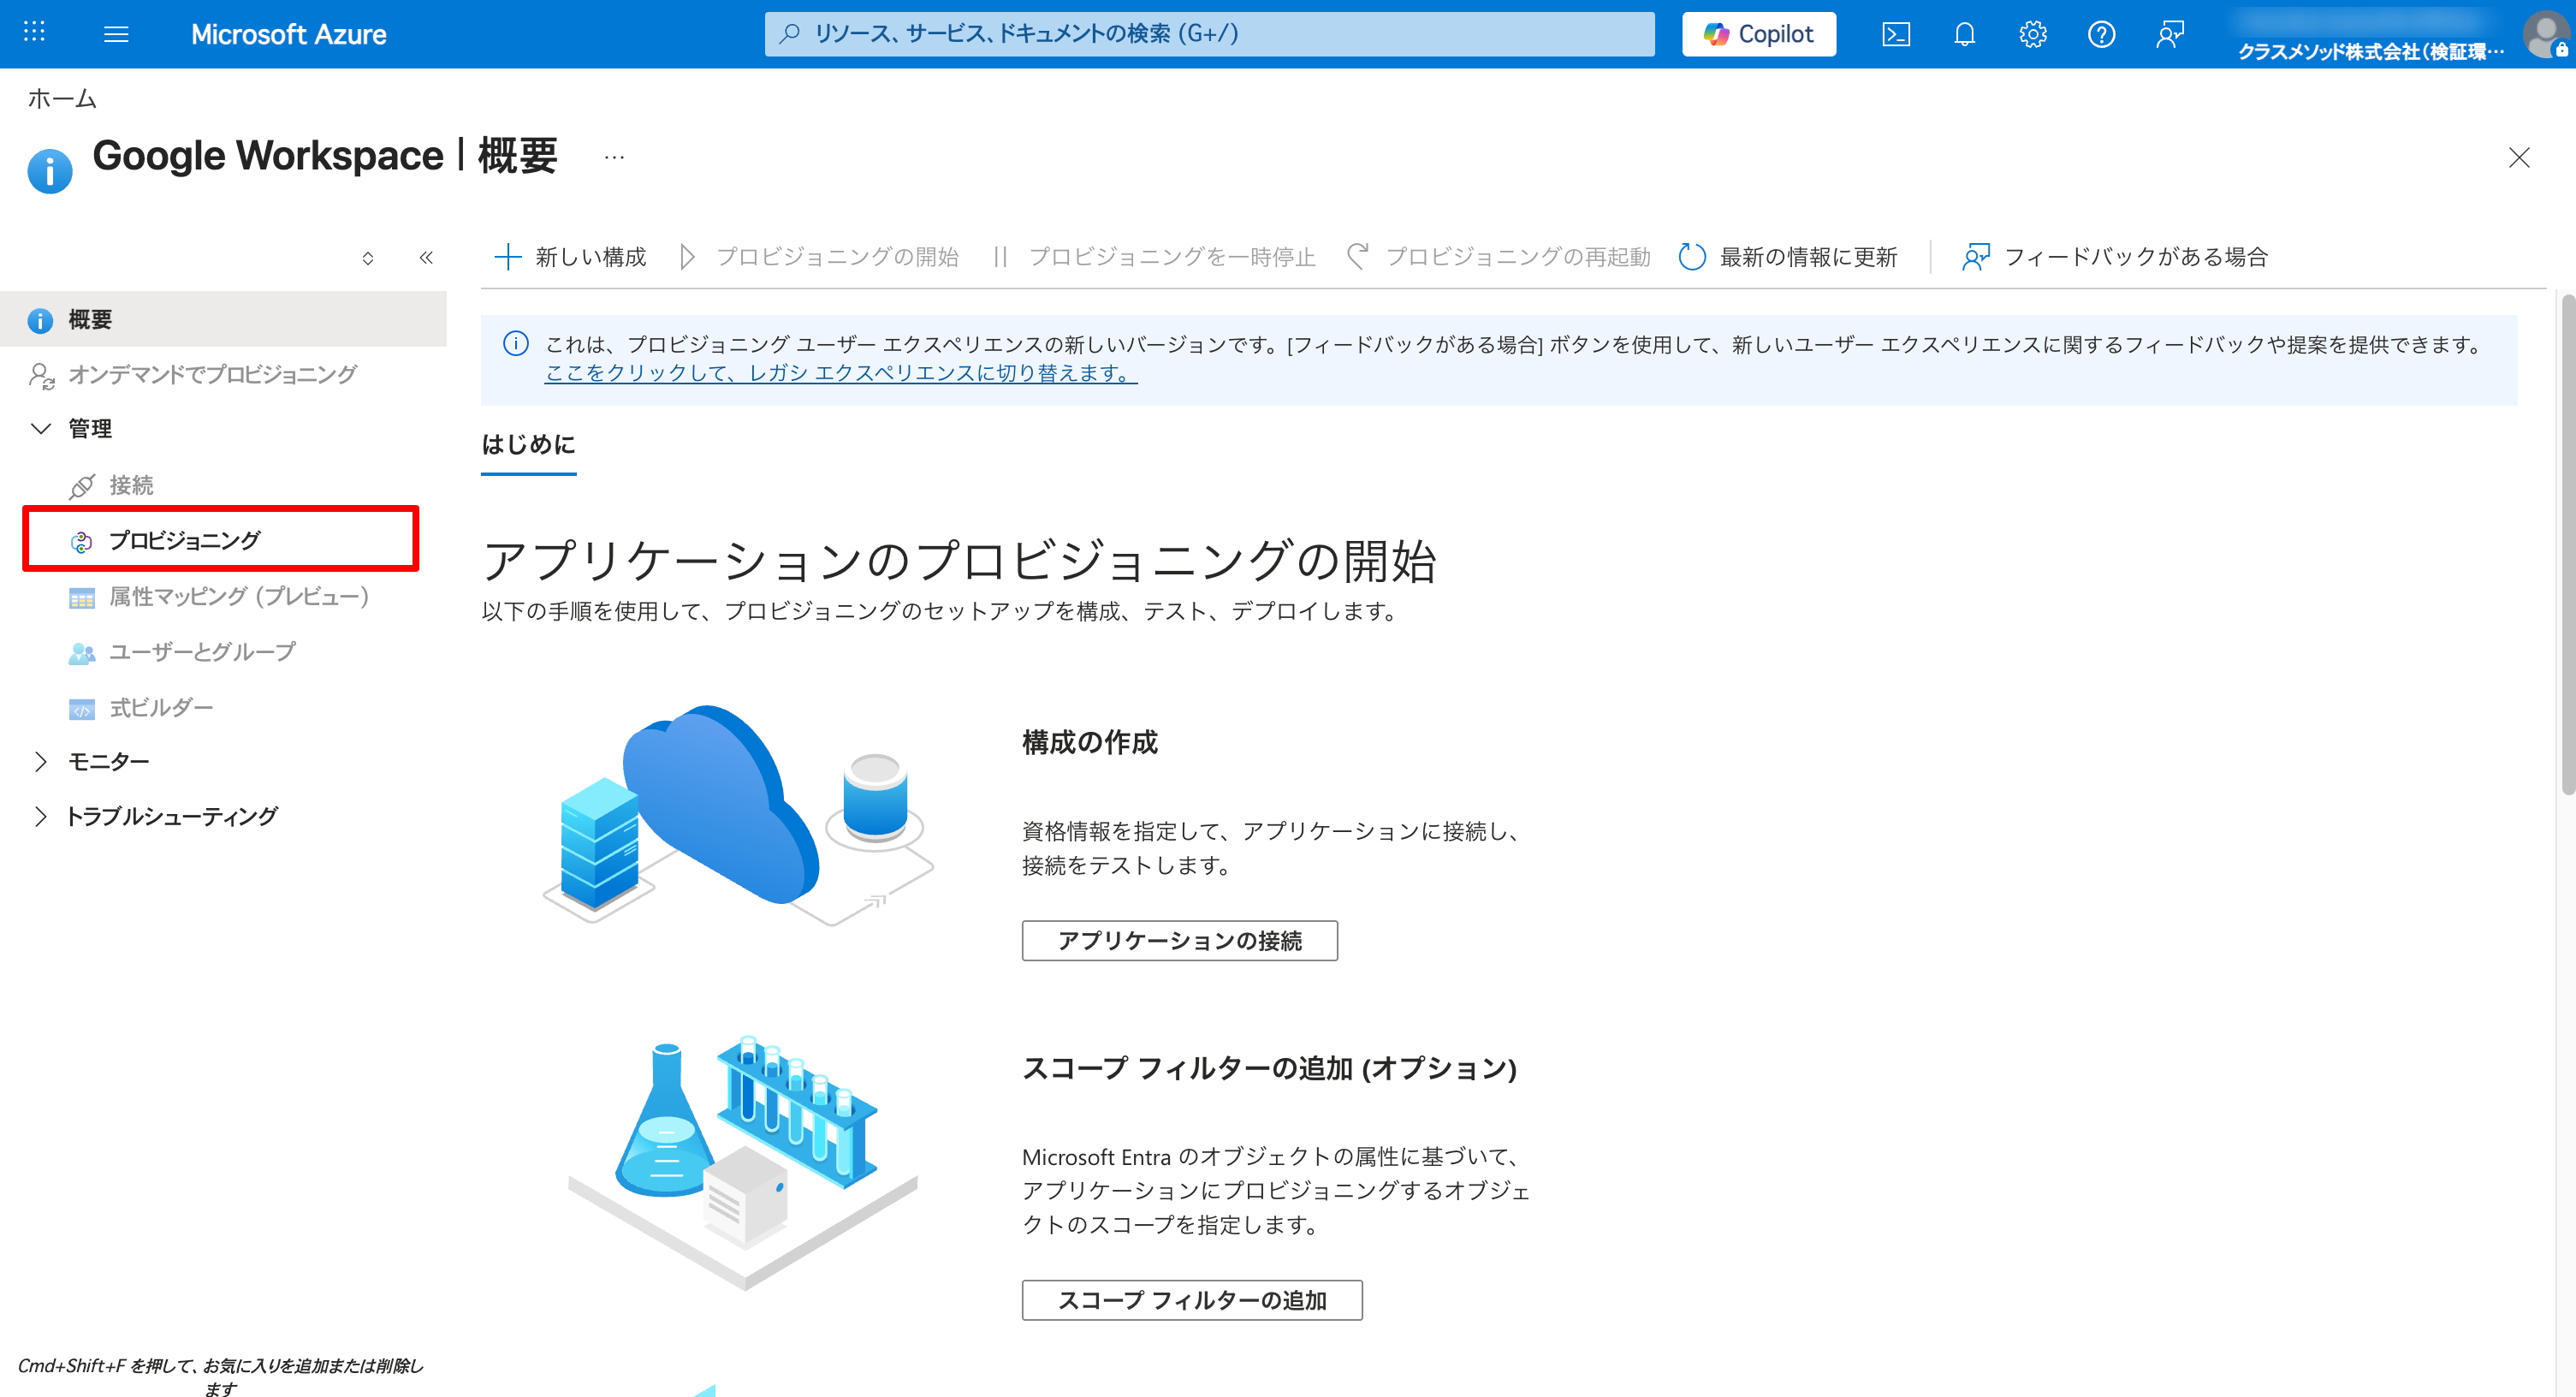Viewport: 2576px width, 1397px height.
Task: Open ユーザーとグループ settings
Action: click(200, 651)
